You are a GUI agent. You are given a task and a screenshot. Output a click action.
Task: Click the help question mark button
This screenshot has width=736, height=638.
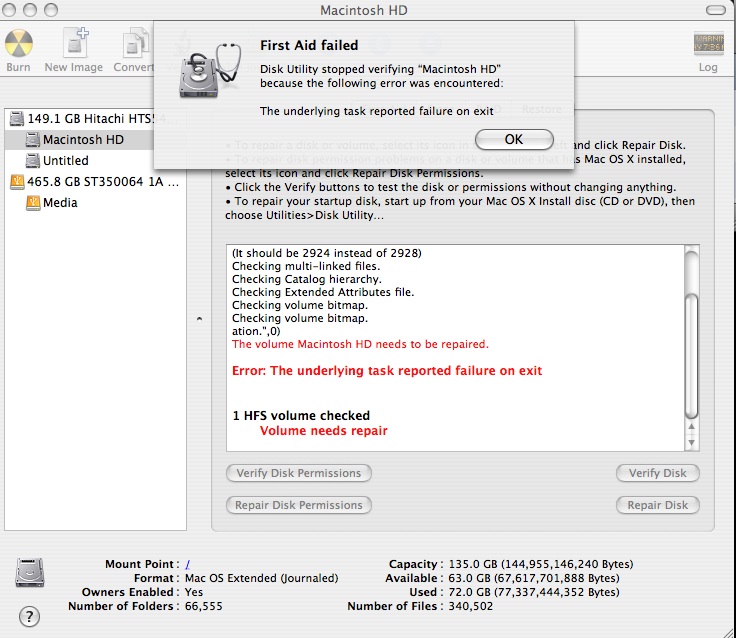coord(29,616)
